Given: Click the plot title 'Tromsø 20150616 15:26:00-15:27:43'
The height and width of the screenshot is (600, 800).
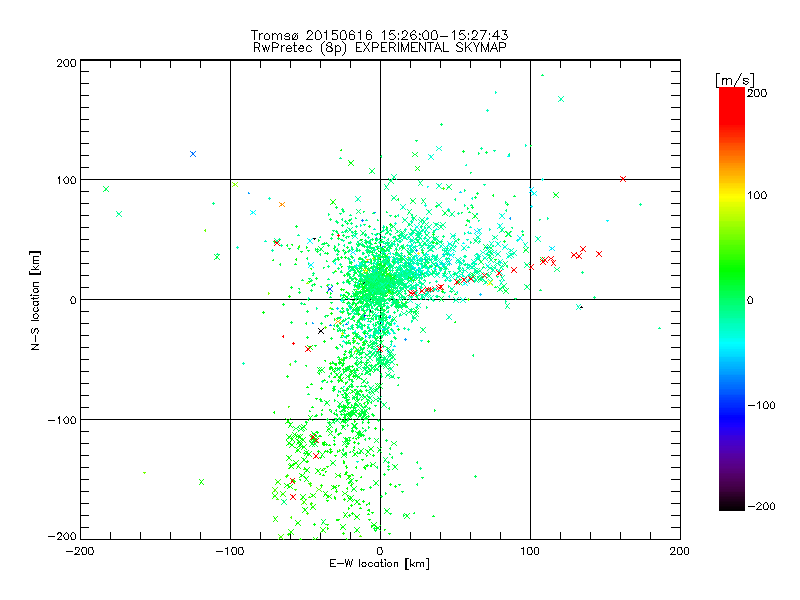Looking at the screenshot, I should pyautogui.click(x=379, y=35).
